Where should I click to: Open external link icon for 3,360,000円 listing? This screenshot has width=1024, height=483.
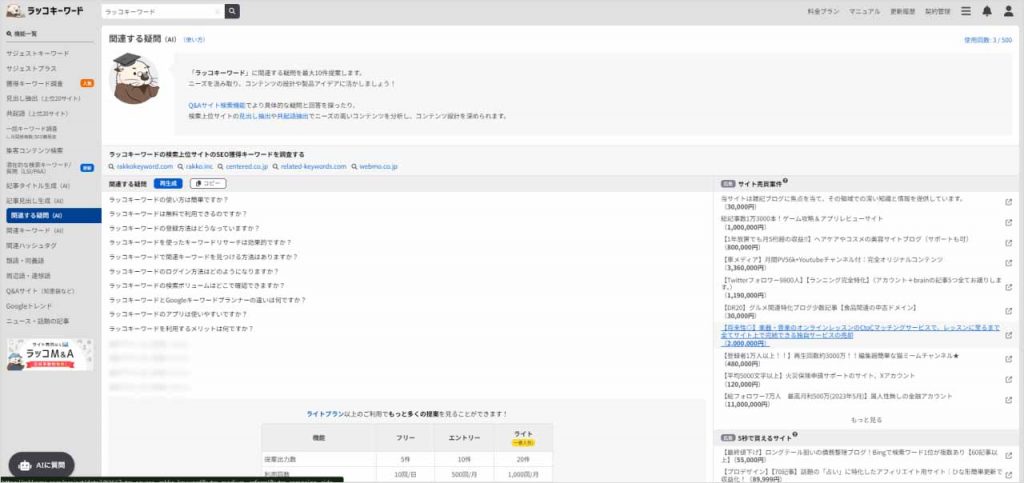(x=1008, y=263)
